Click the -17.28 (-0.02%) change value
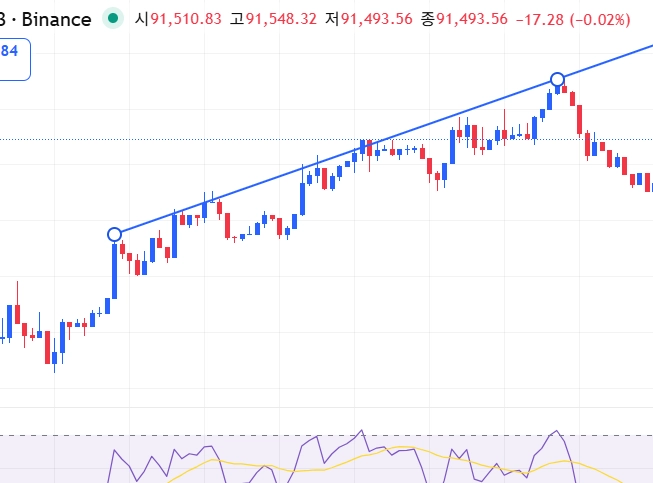Image resolution: width=653 pixels, height=483 pixels. [573, 19]
